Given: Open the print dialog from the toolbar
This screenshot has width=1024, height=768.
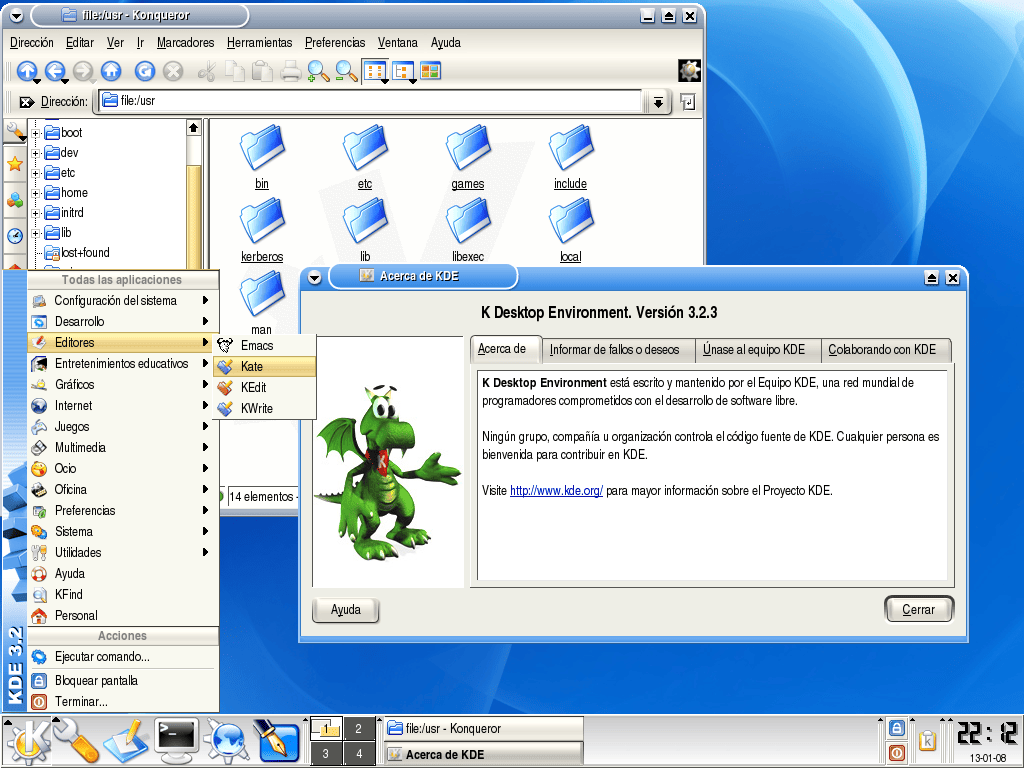Looking at the screenshot, I should coord(290,71).
